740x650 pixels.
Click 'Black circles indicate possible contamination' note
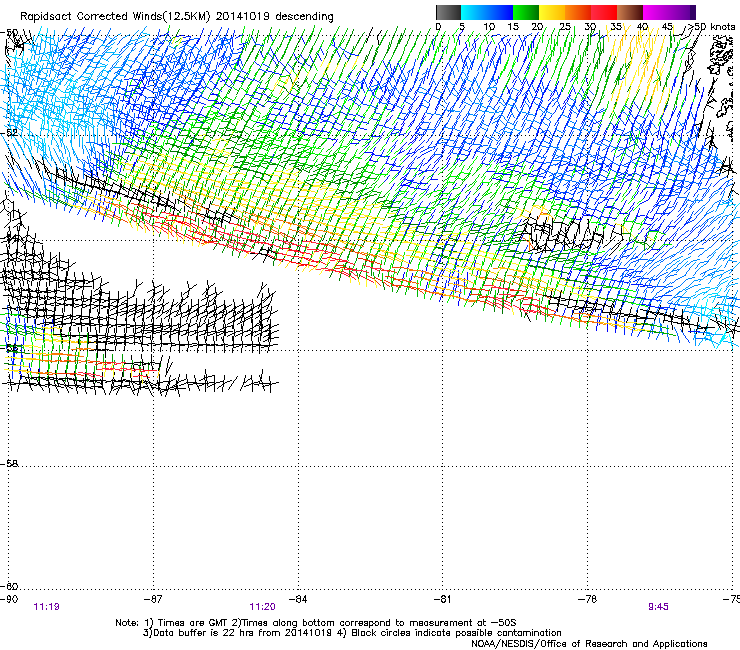tap(456, 633)
